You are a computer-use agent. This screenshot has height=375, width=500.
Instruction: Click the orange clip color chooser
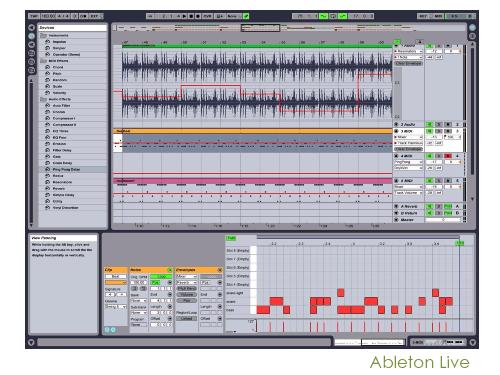coord(116,283)
